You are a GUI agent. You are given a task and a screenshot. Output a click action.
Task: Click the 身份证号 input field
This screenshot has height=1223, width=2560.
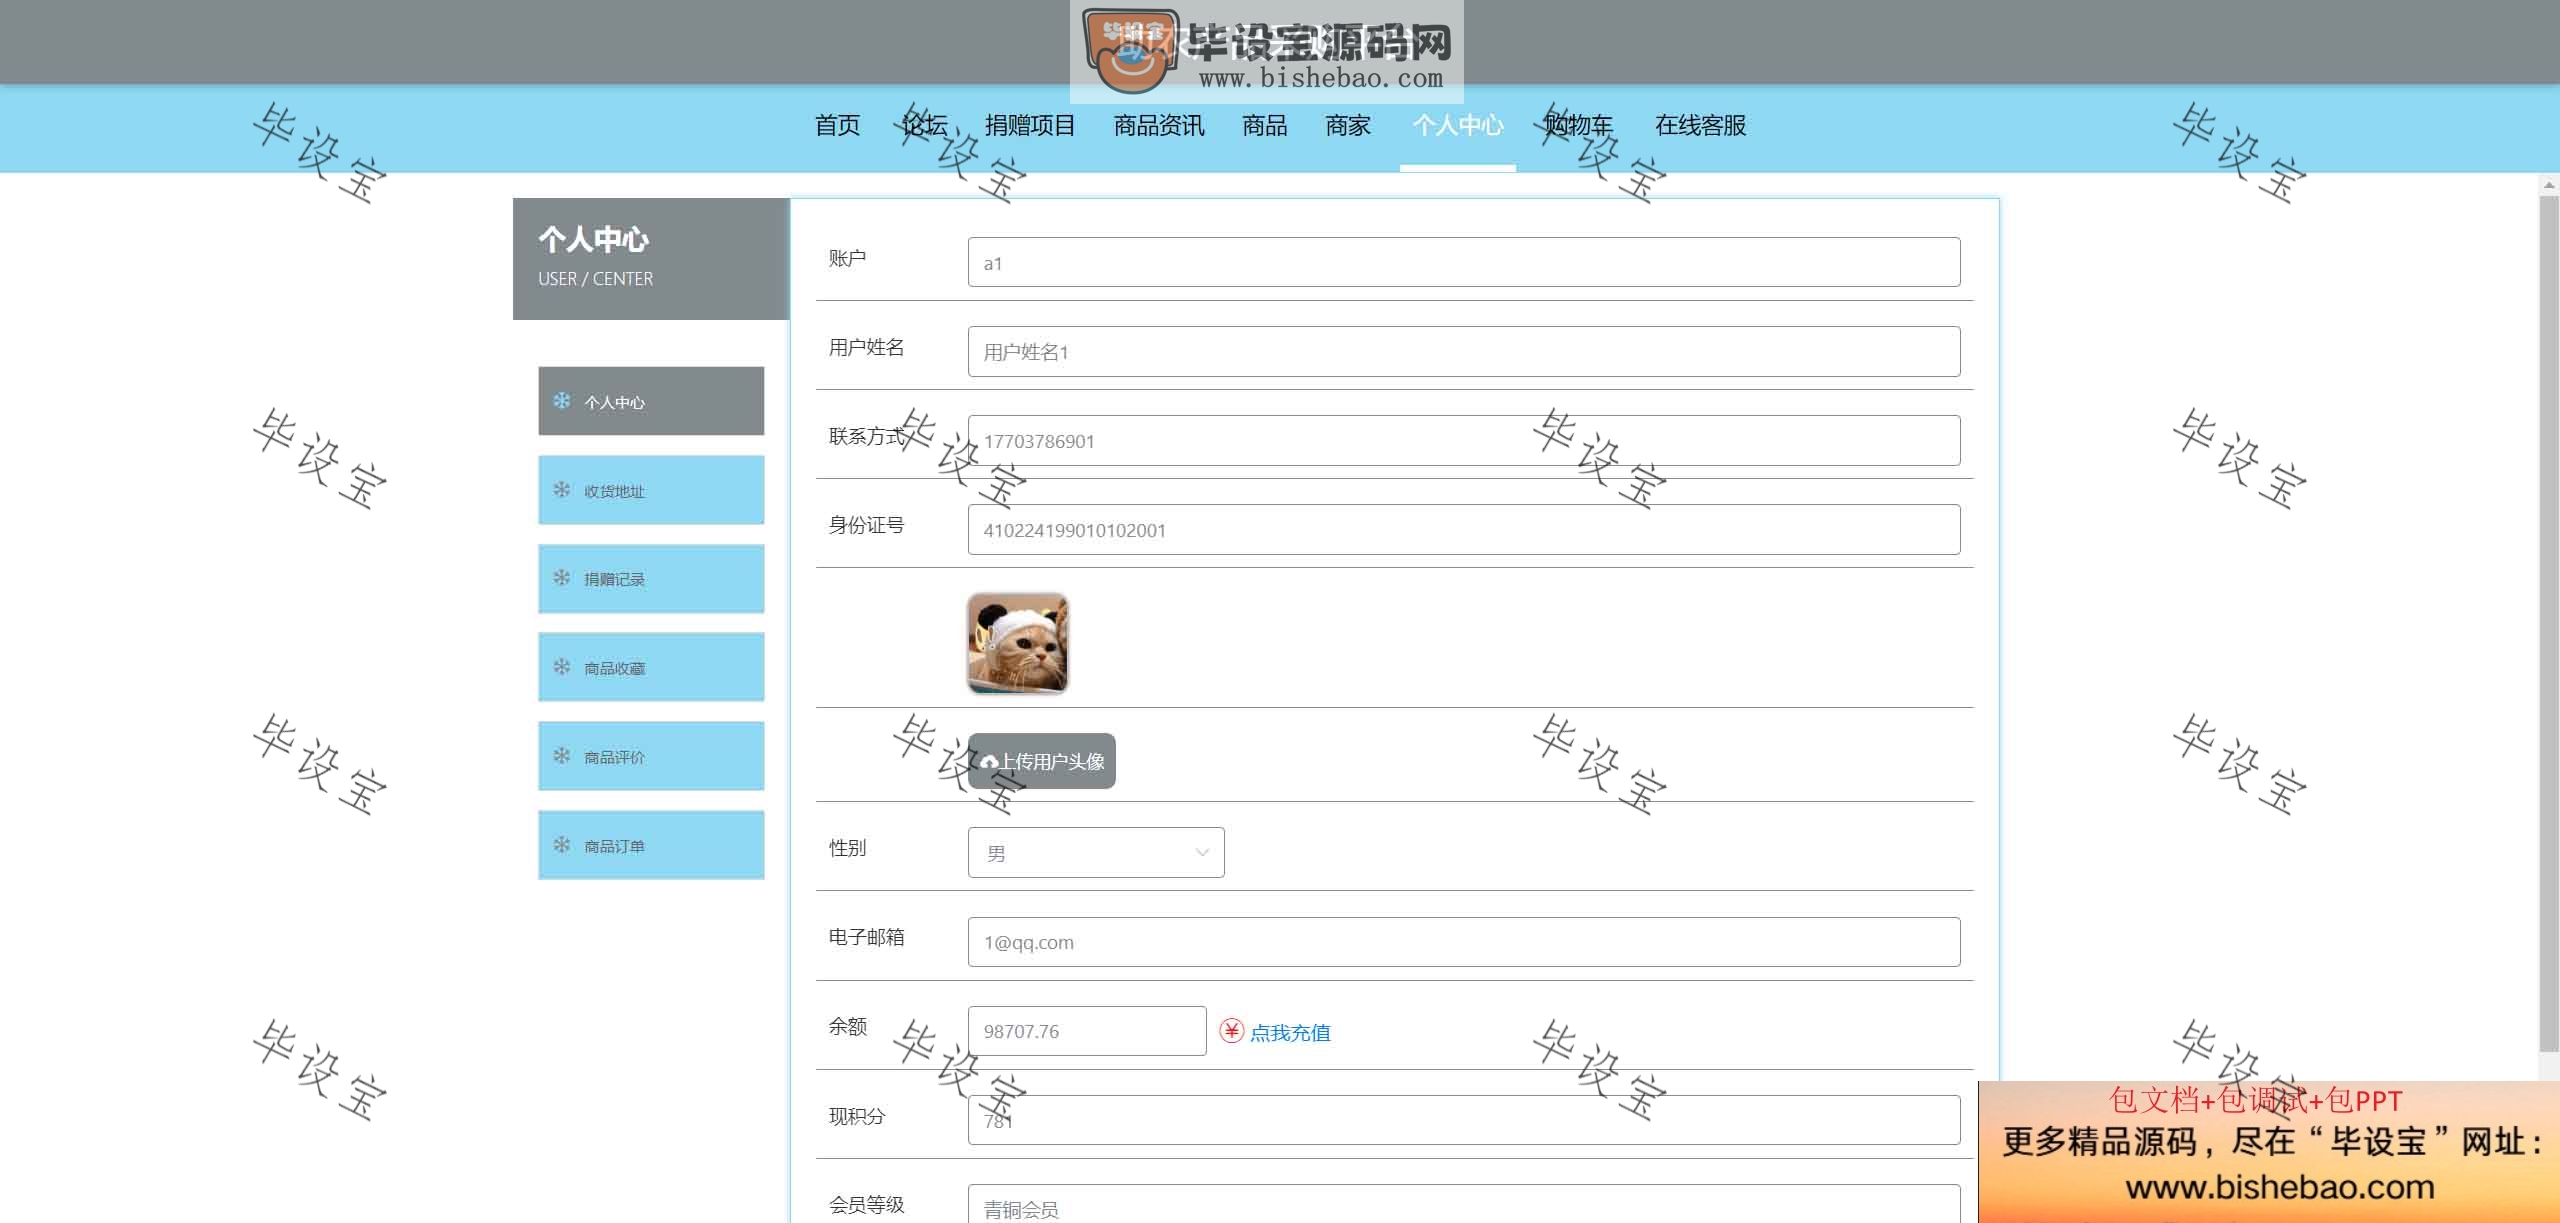click(x=1464, y=529)
